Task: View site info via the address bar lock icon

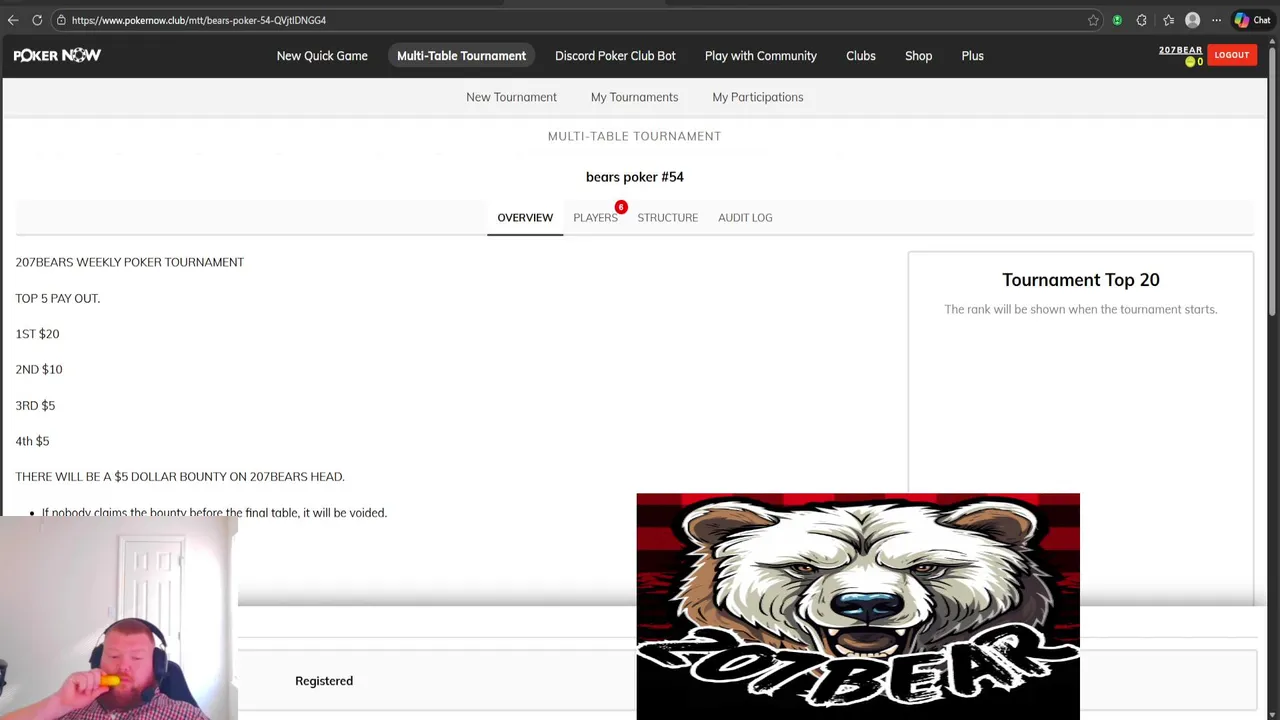Action: click(61, 20)
